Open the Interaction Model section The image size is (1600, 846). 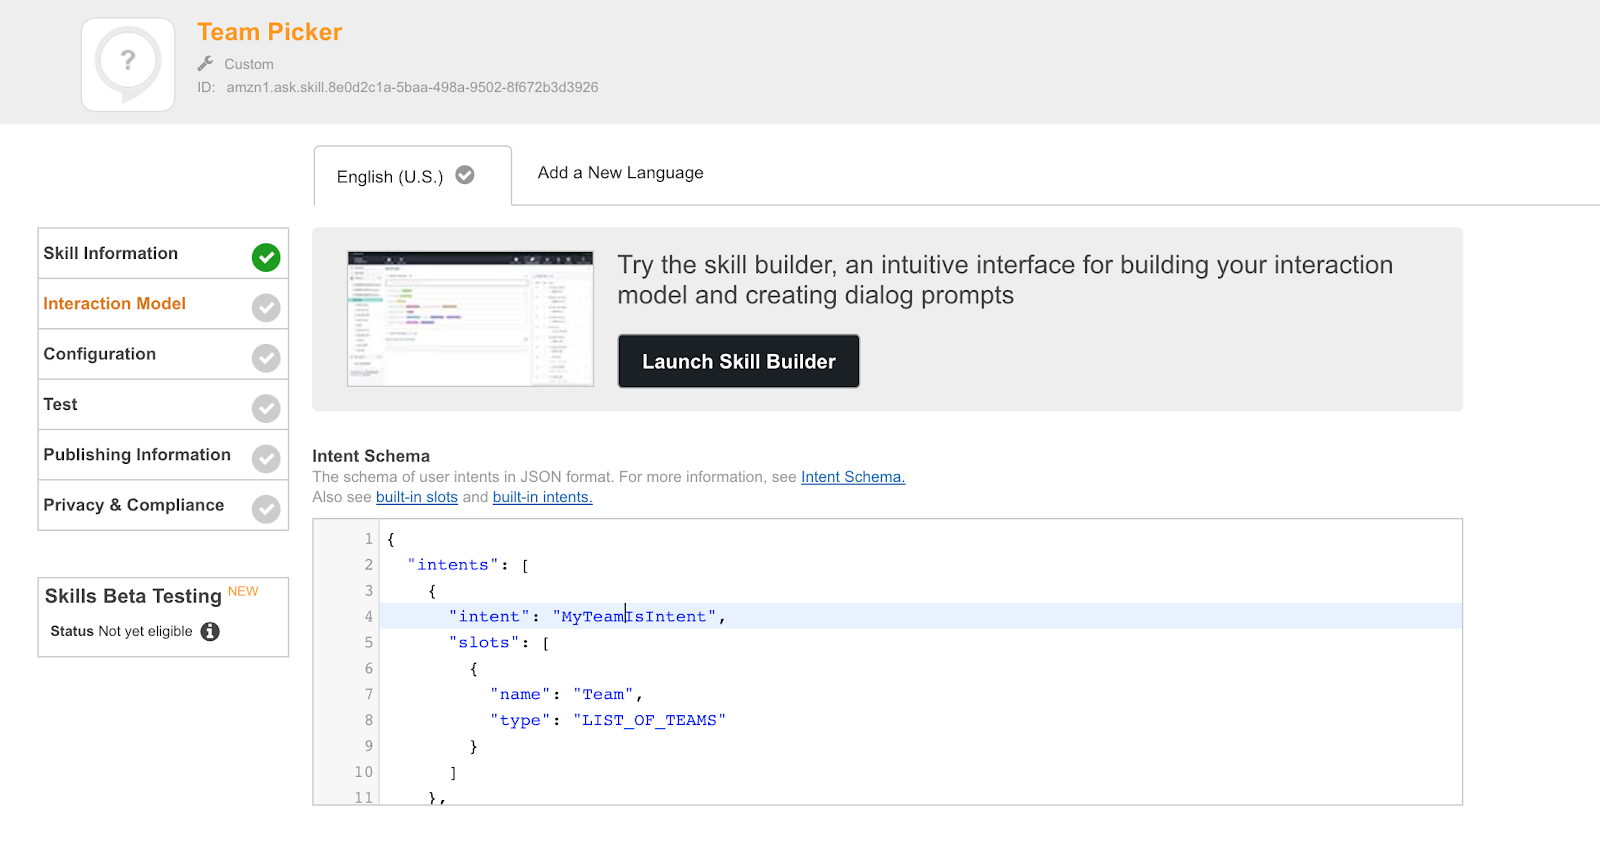click(x=163, y=304)
